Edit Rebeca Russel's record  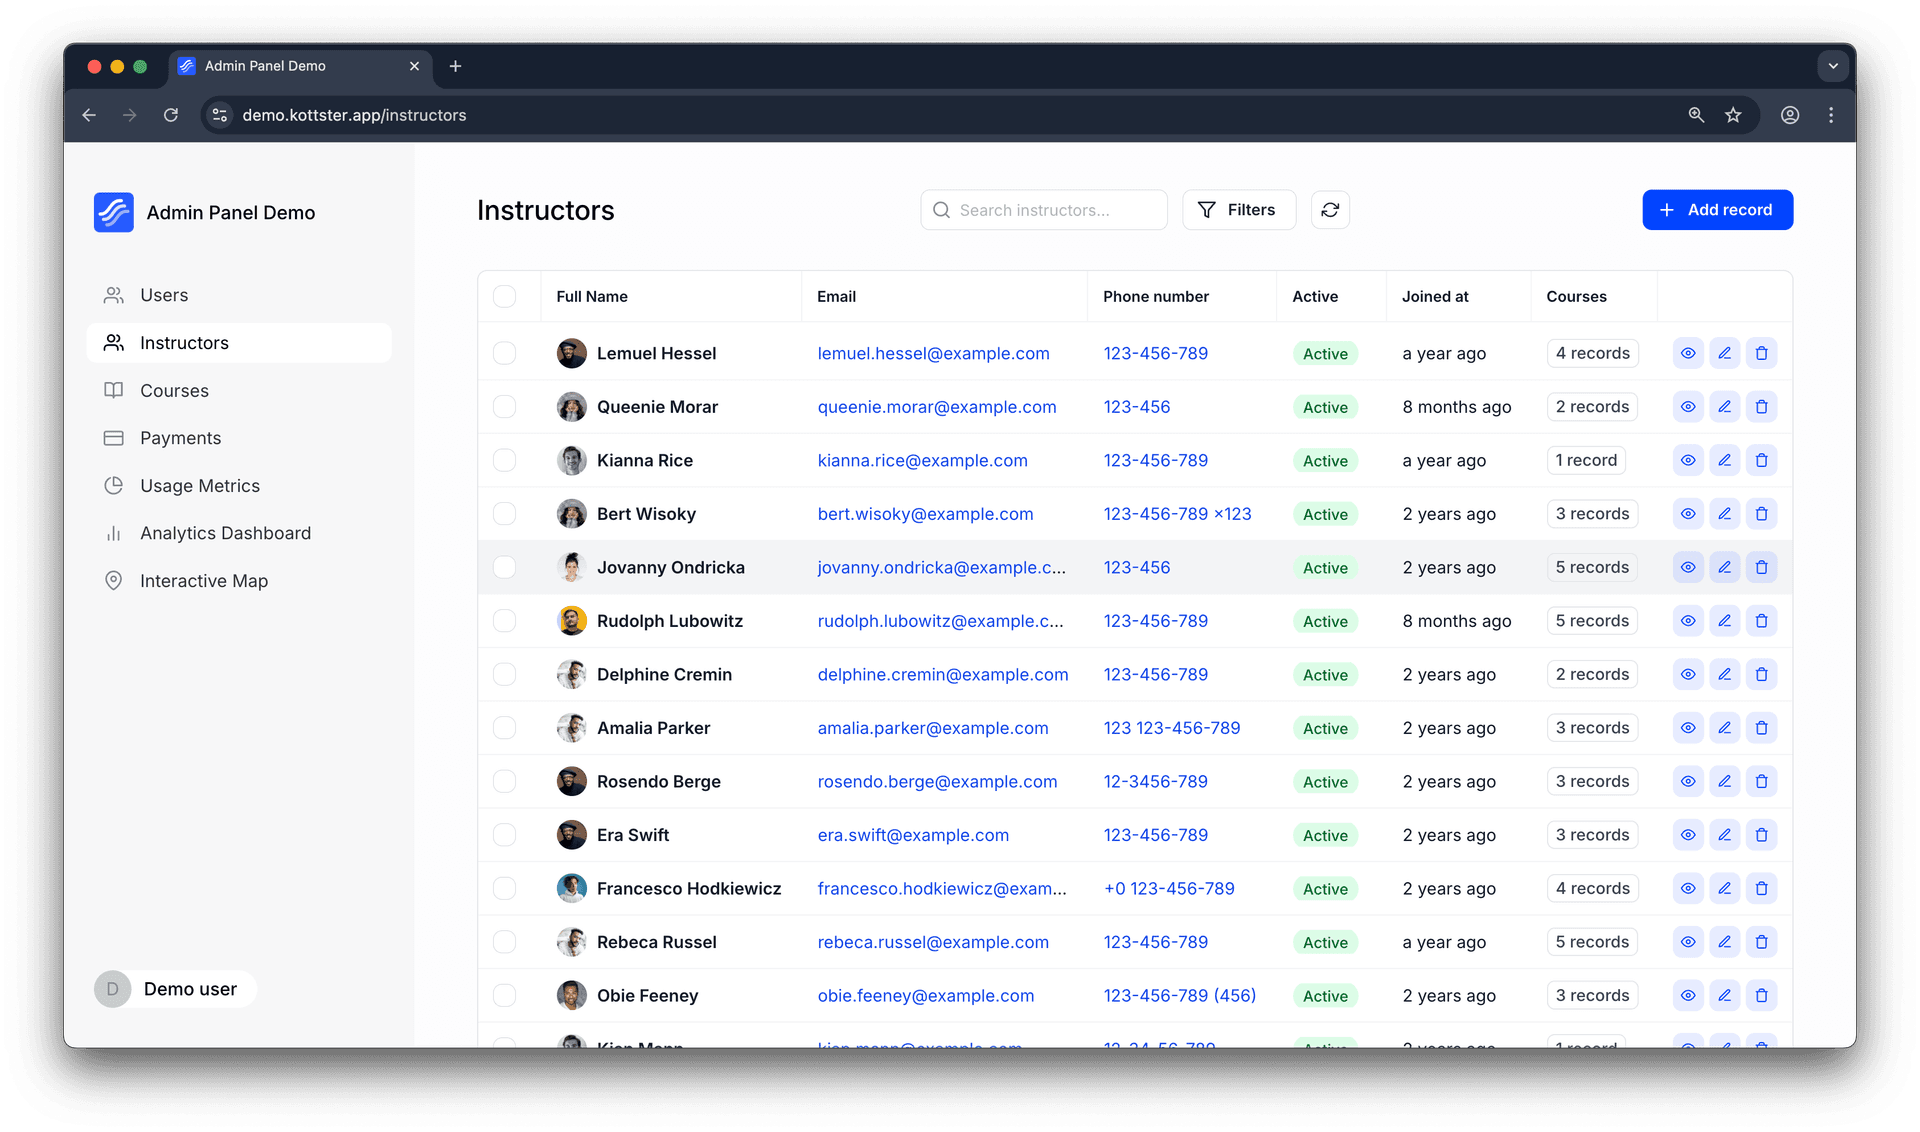pos(1725,942)
